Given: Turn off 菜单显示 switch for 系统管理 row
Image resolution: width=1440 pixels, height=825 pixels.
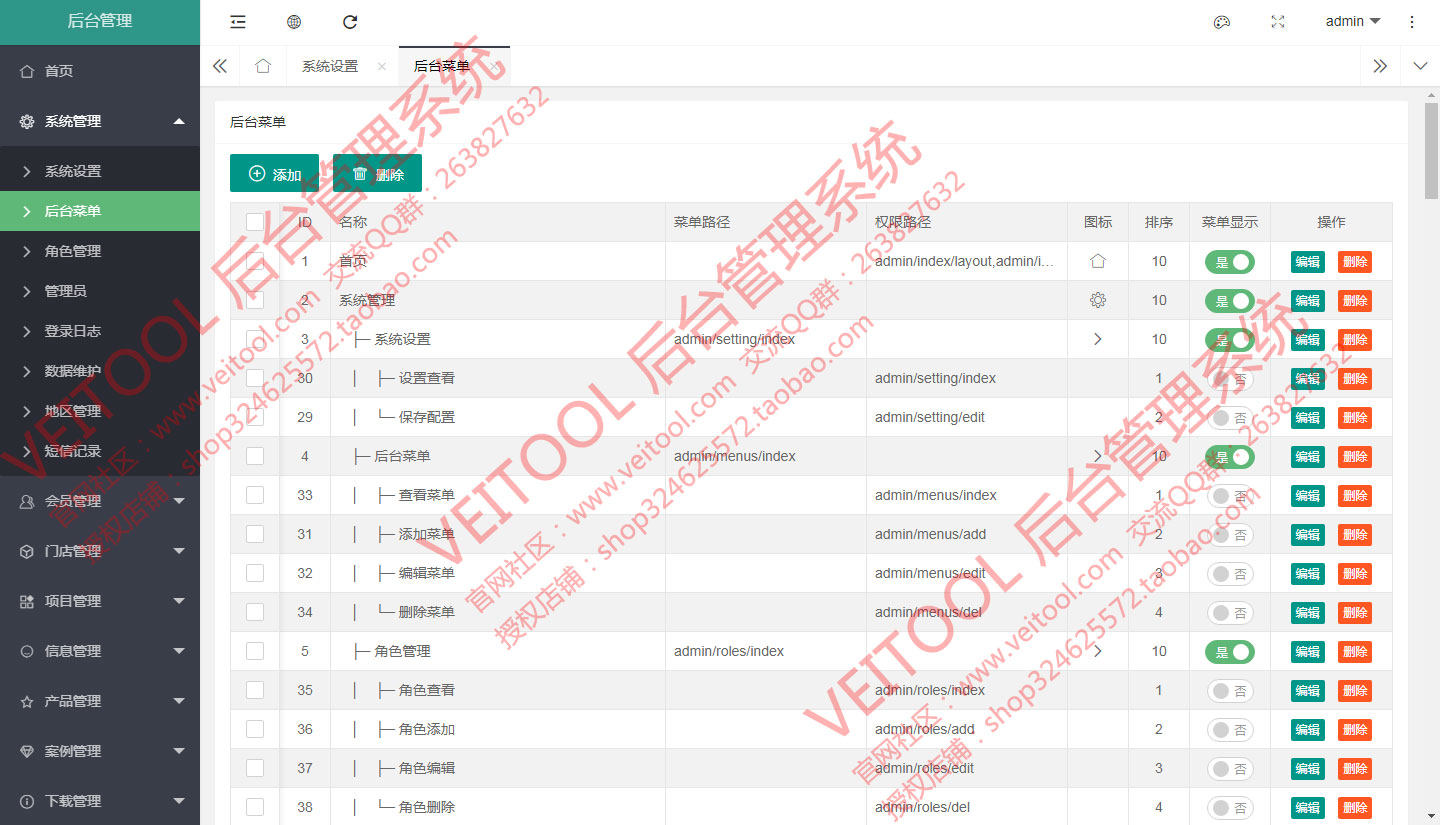Looking at the screenshot, I should 1230,301.
